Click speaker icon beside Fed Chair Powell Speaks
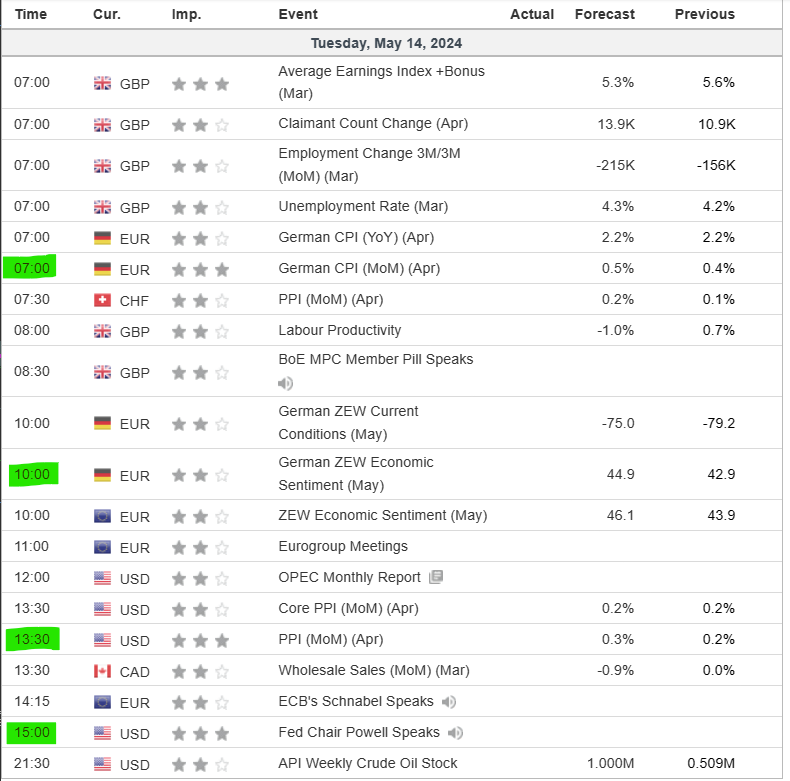Viewport: 790px width, 781px height. click(x=455, y=733)
